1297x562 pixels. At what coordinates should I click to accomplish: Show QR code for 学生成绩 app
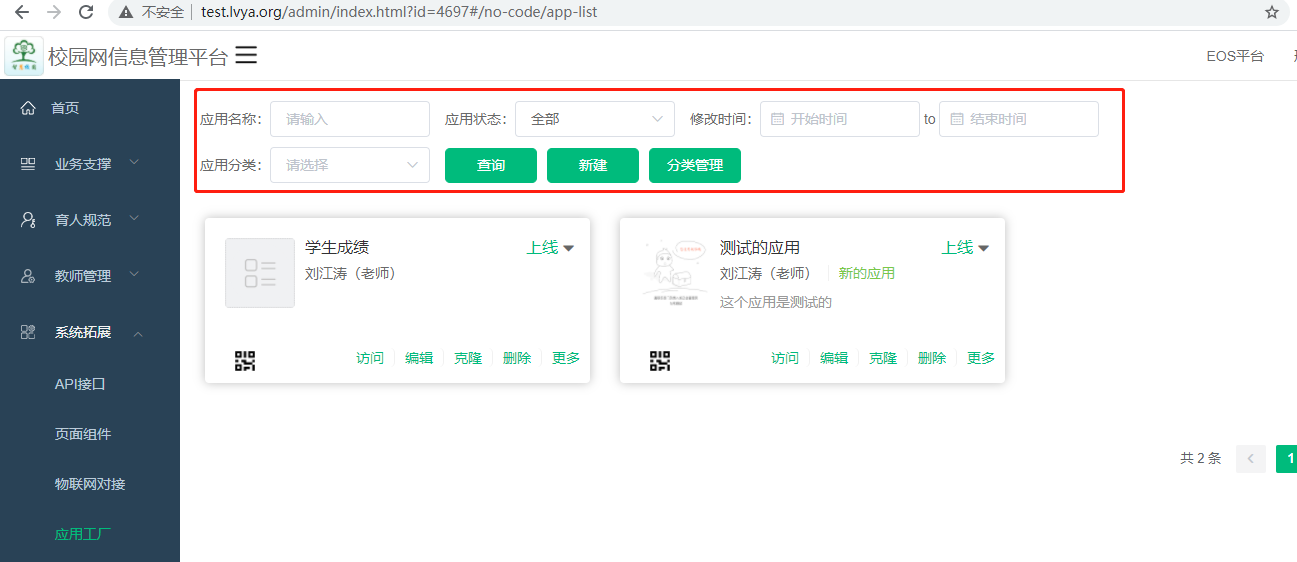pyautogui.click(x=245, y=361)
